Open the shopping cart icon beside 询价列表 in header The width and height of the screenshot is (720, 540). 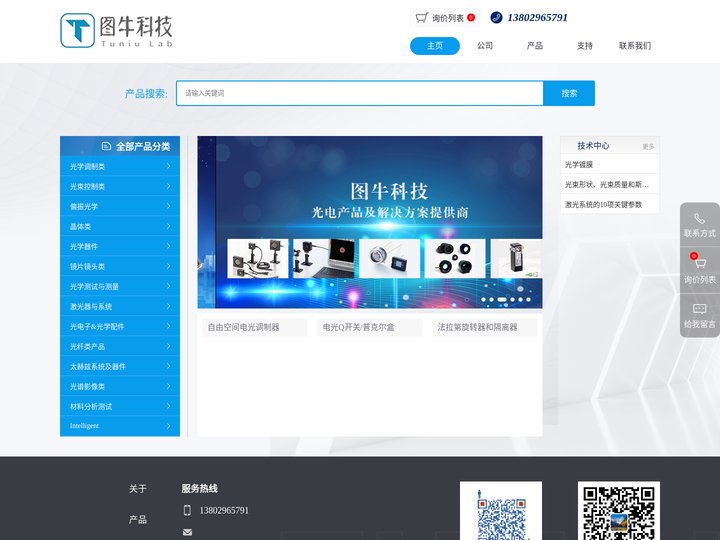click(422, 17)
